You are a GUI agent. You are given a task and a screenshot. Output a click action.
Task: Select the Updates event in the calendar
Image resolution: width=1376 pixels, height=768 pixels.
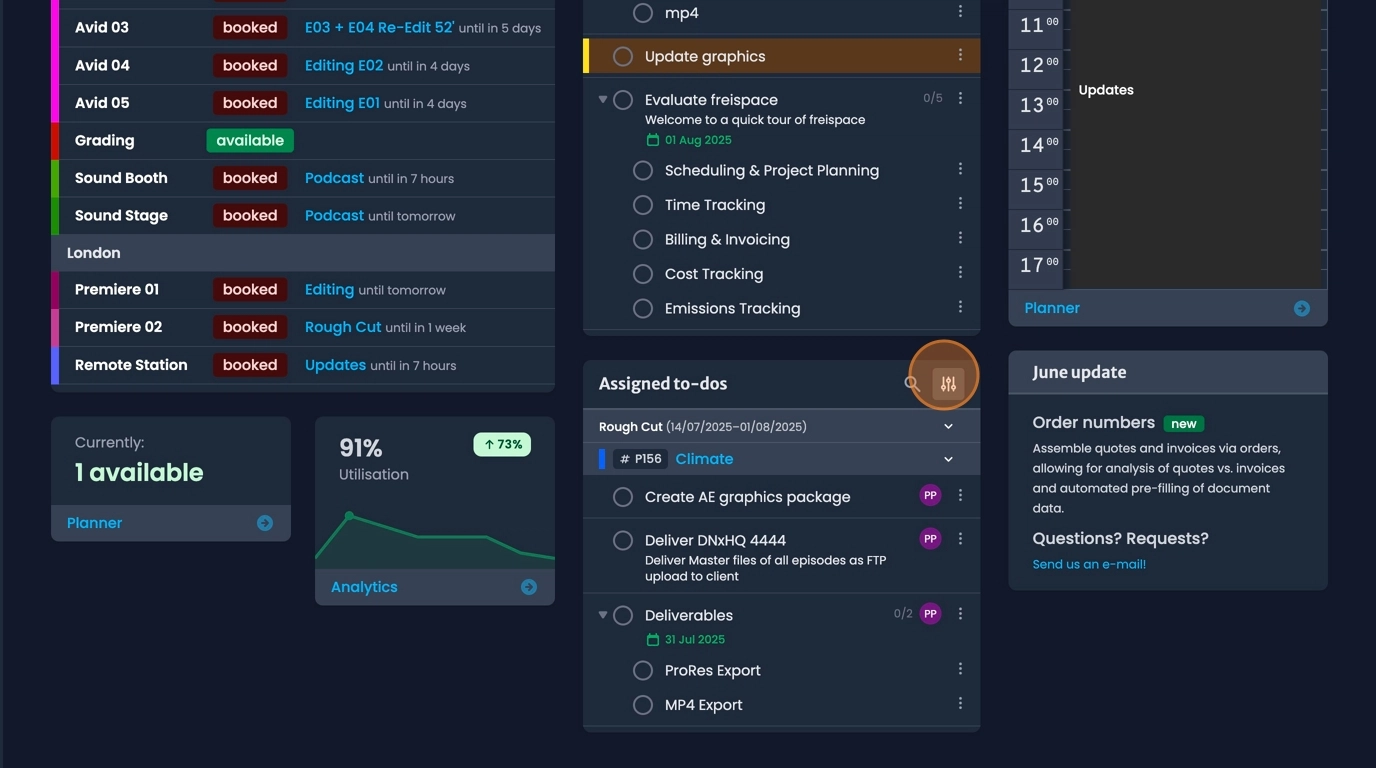1106,90
